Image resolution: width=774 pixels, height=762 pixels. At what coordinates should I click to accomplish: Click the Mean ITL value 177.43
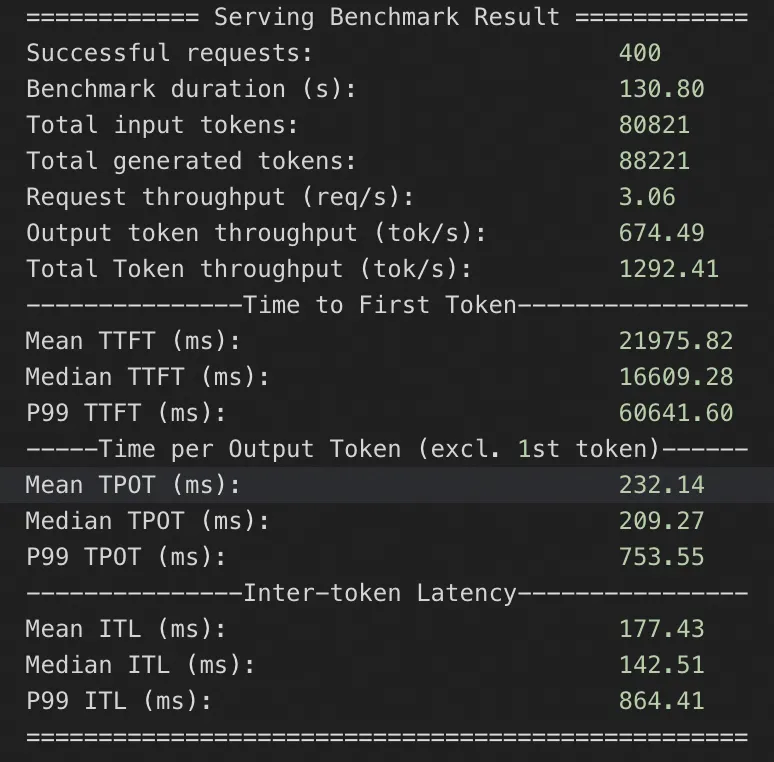661,629
